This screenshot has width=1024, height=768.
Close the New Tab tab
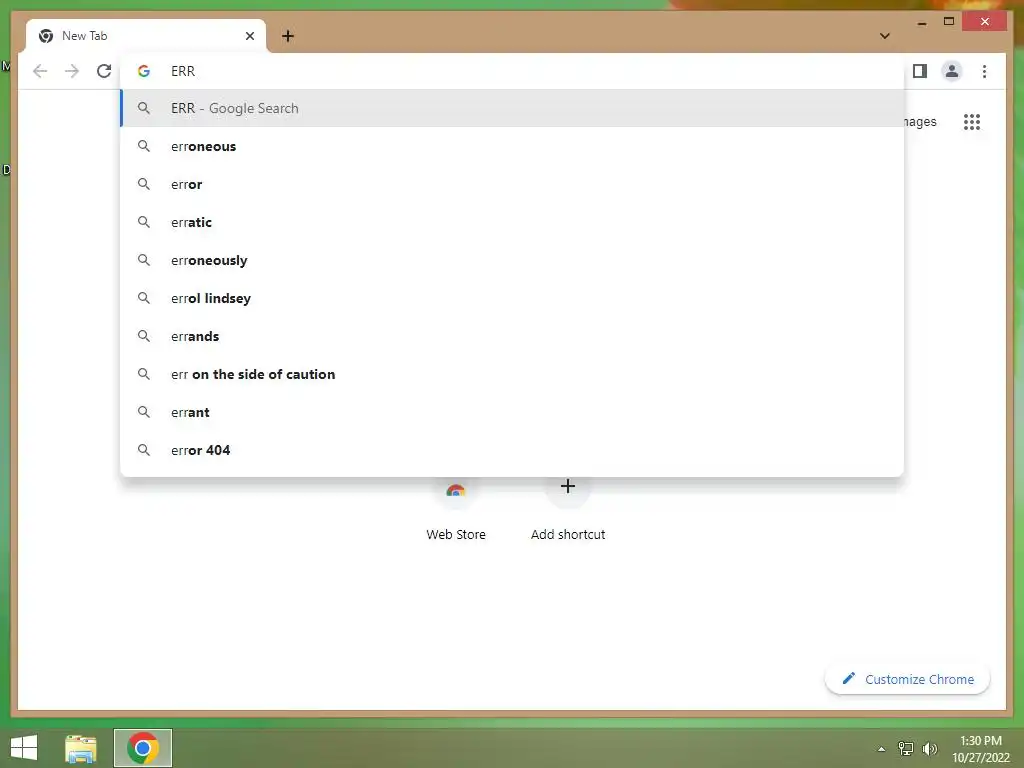coord(249,36)
